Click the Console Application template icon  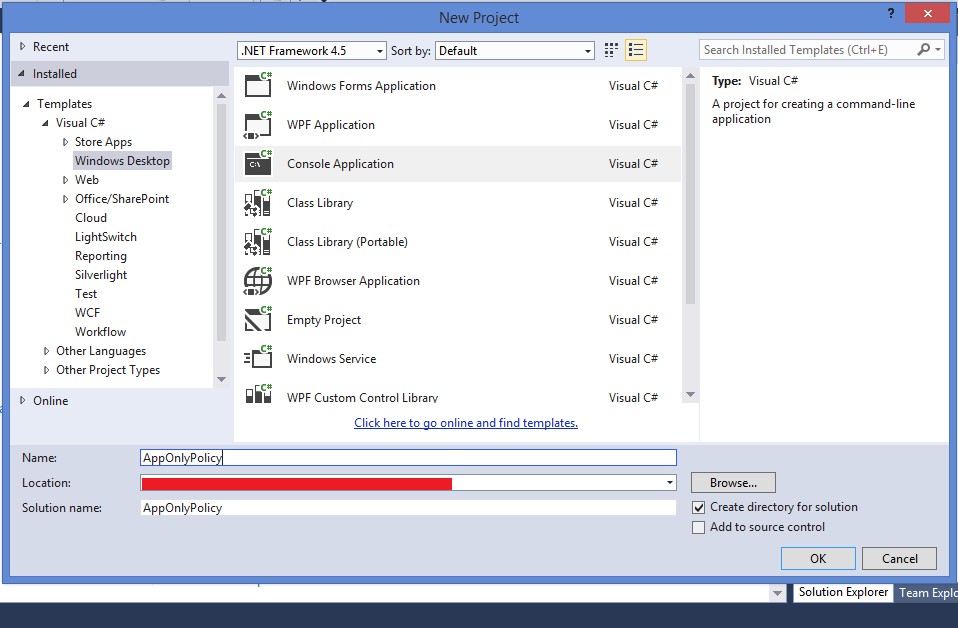pyautogui.click(x=258, y=163)
